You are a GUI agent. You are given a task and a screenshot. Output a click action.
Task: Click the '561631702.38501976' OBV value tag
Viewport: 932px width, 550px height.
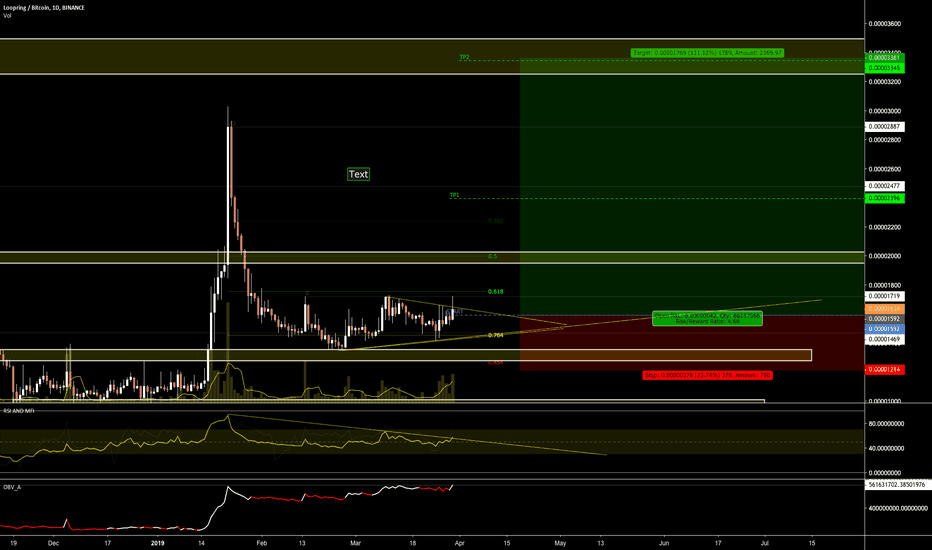tap(897, 485)
